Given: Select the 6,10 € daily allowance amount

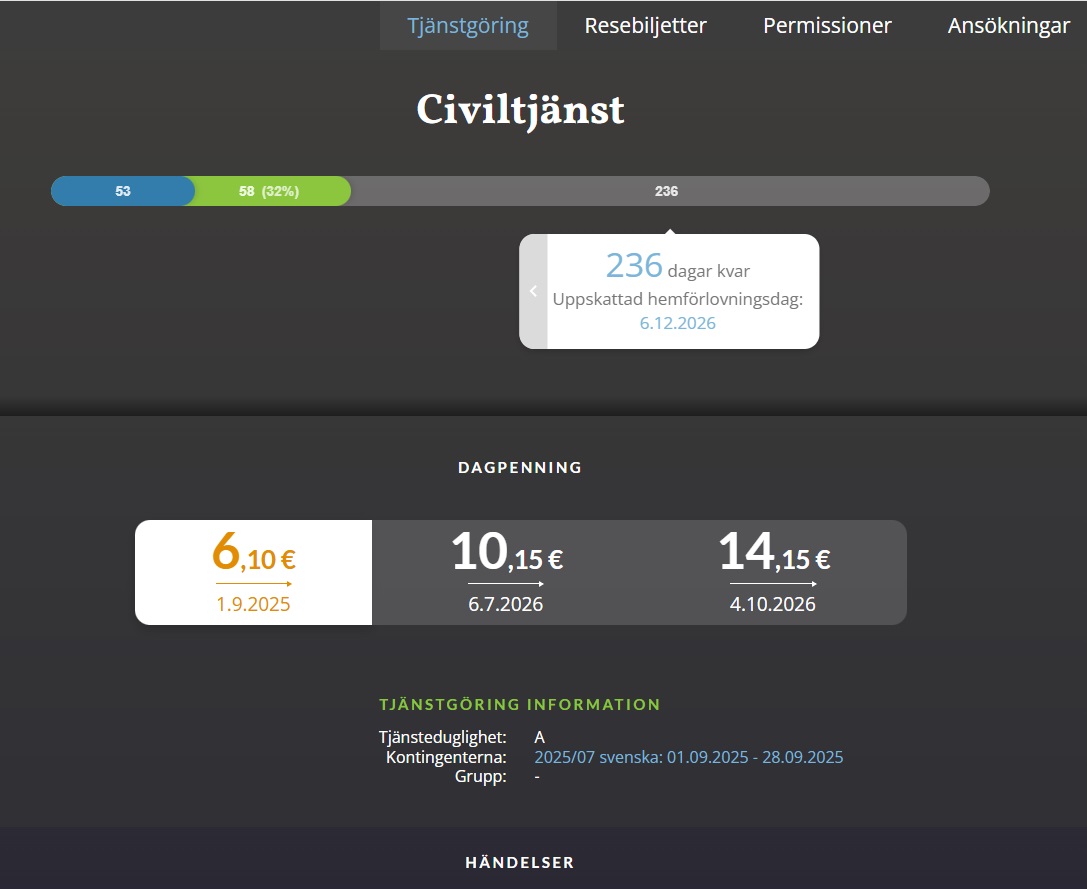Looking at the screenshot, I should [253, 551].
